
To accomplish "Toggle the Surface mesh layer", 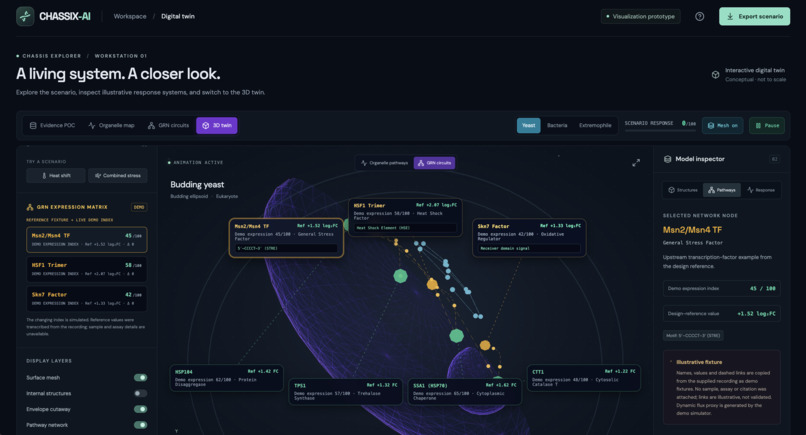I will pyautogui.click(x=140, y=377).
